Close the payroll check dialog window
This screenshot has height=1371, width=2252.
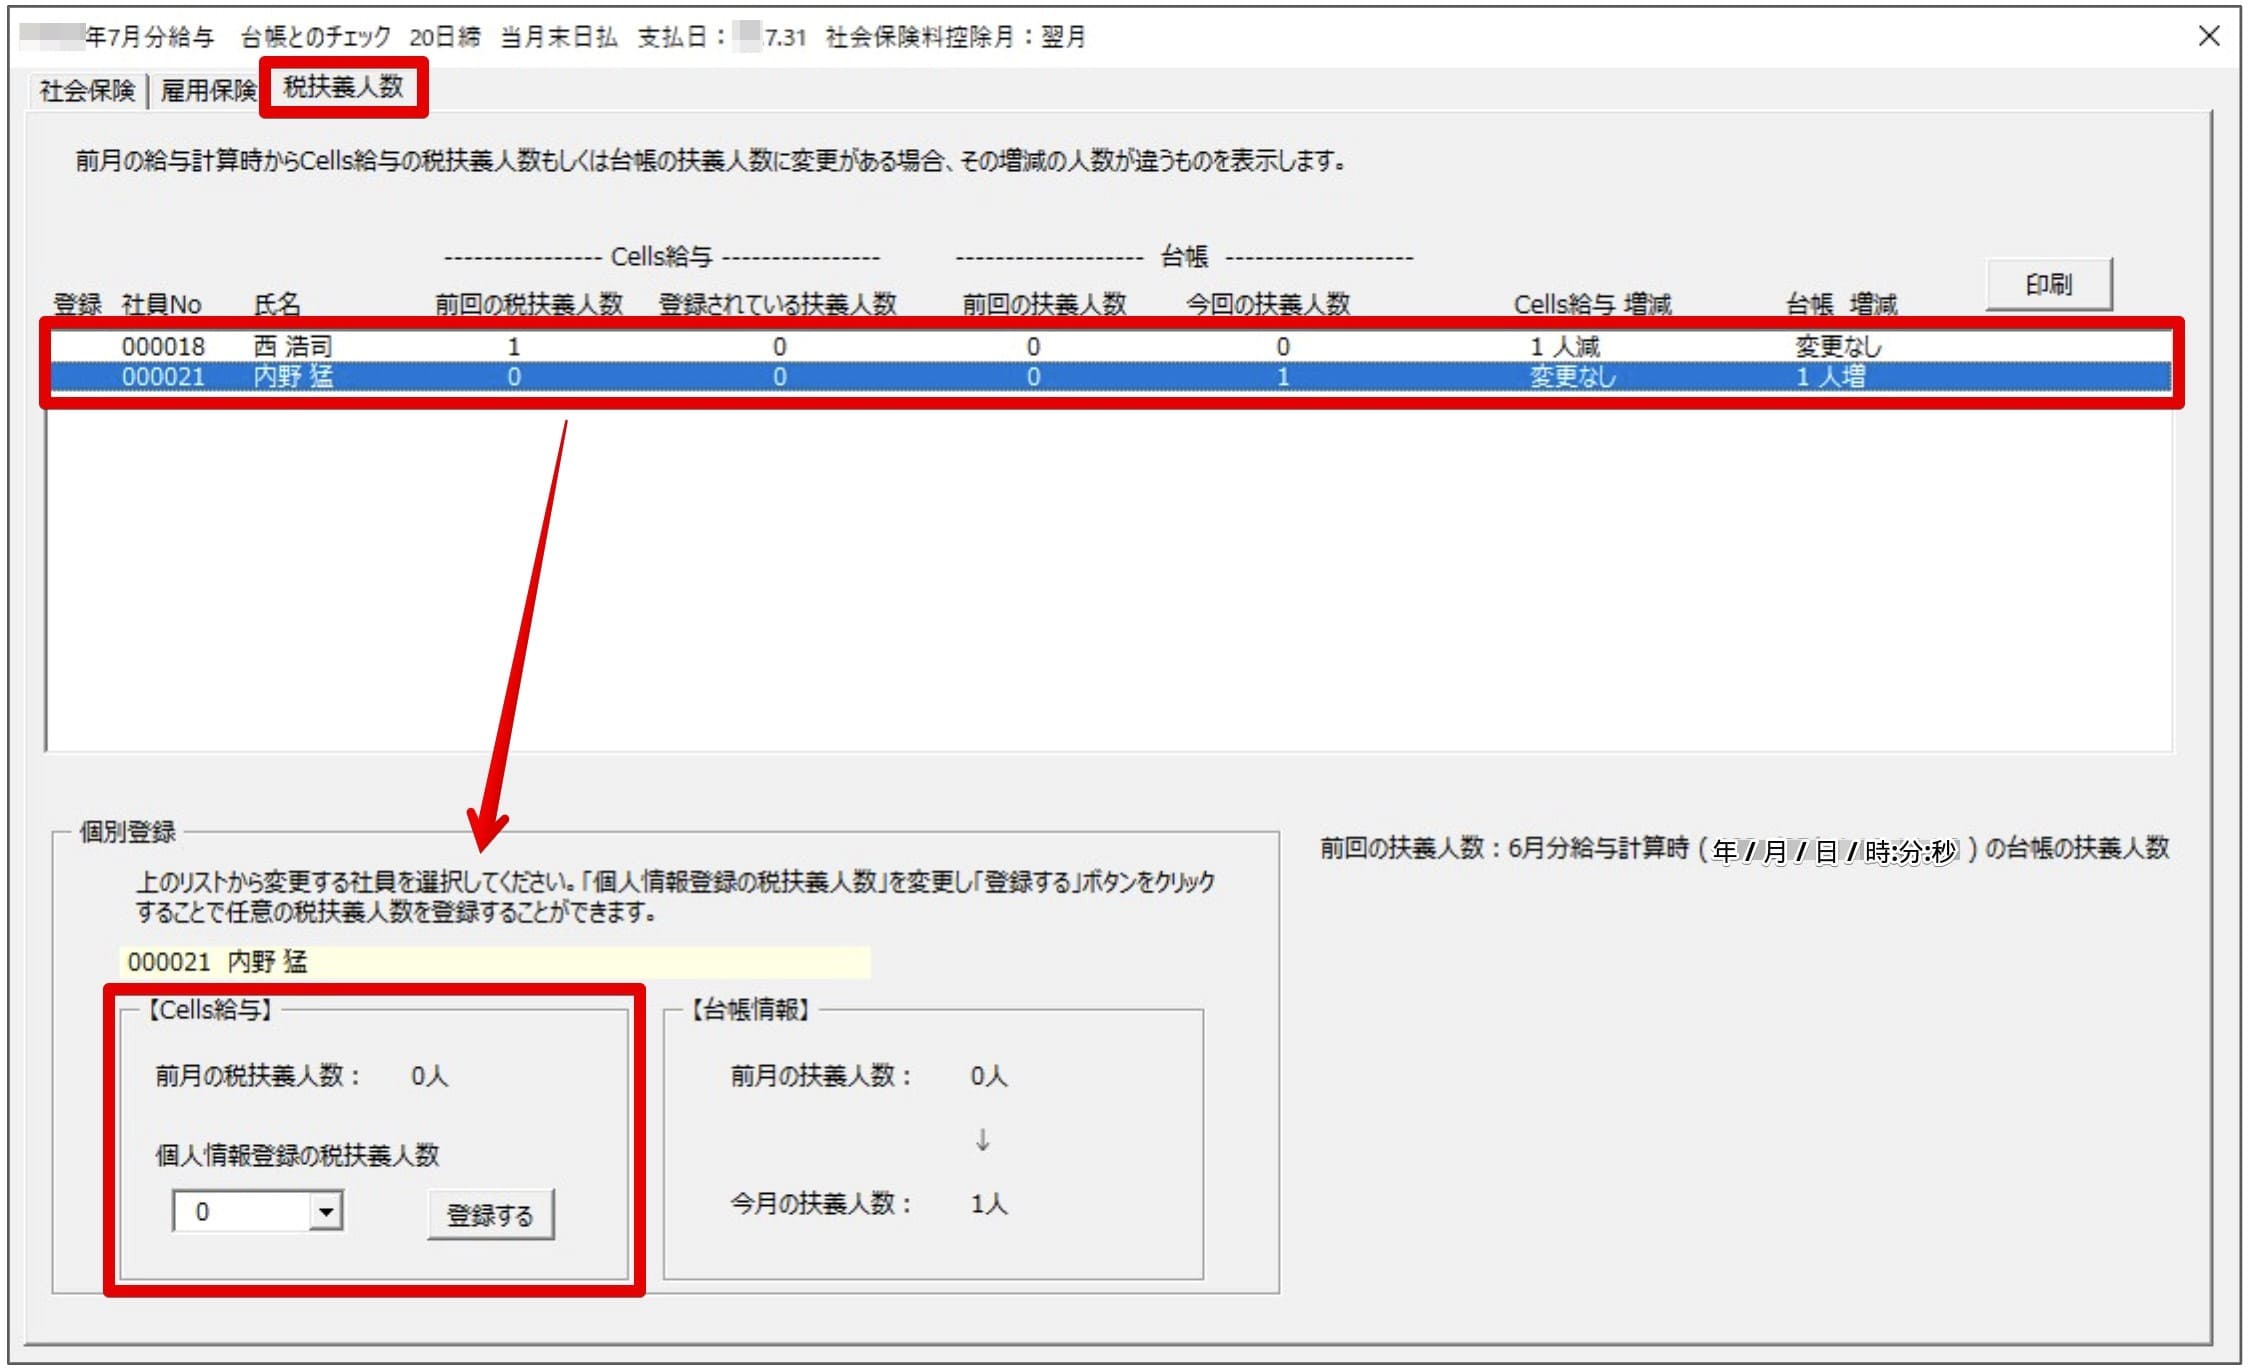click(2208, 36)
